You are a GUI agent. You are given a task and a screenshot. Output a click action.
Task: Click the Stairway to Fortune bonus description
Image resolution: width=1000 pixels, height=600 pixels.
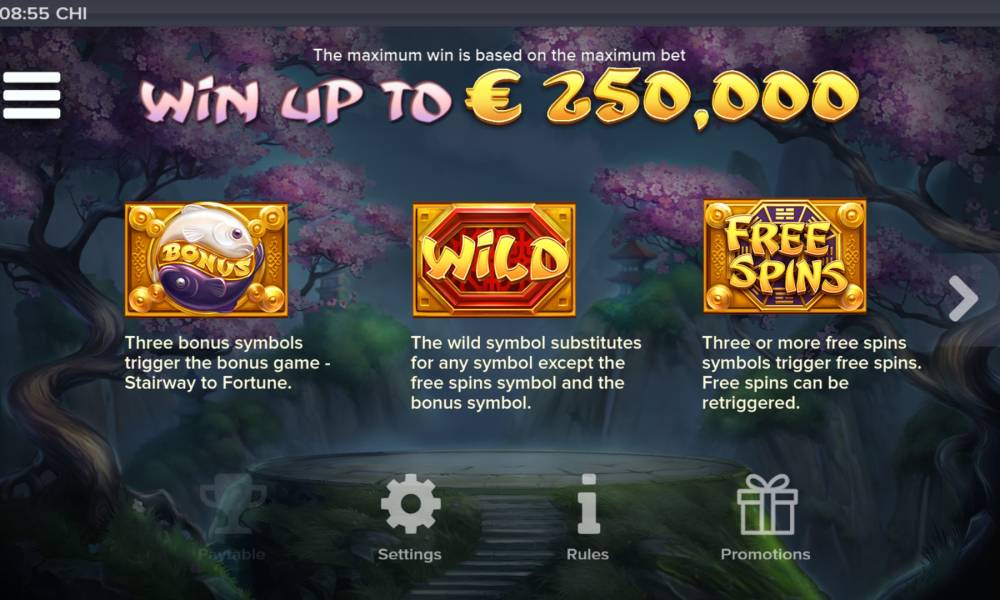[x=227, y=363]
